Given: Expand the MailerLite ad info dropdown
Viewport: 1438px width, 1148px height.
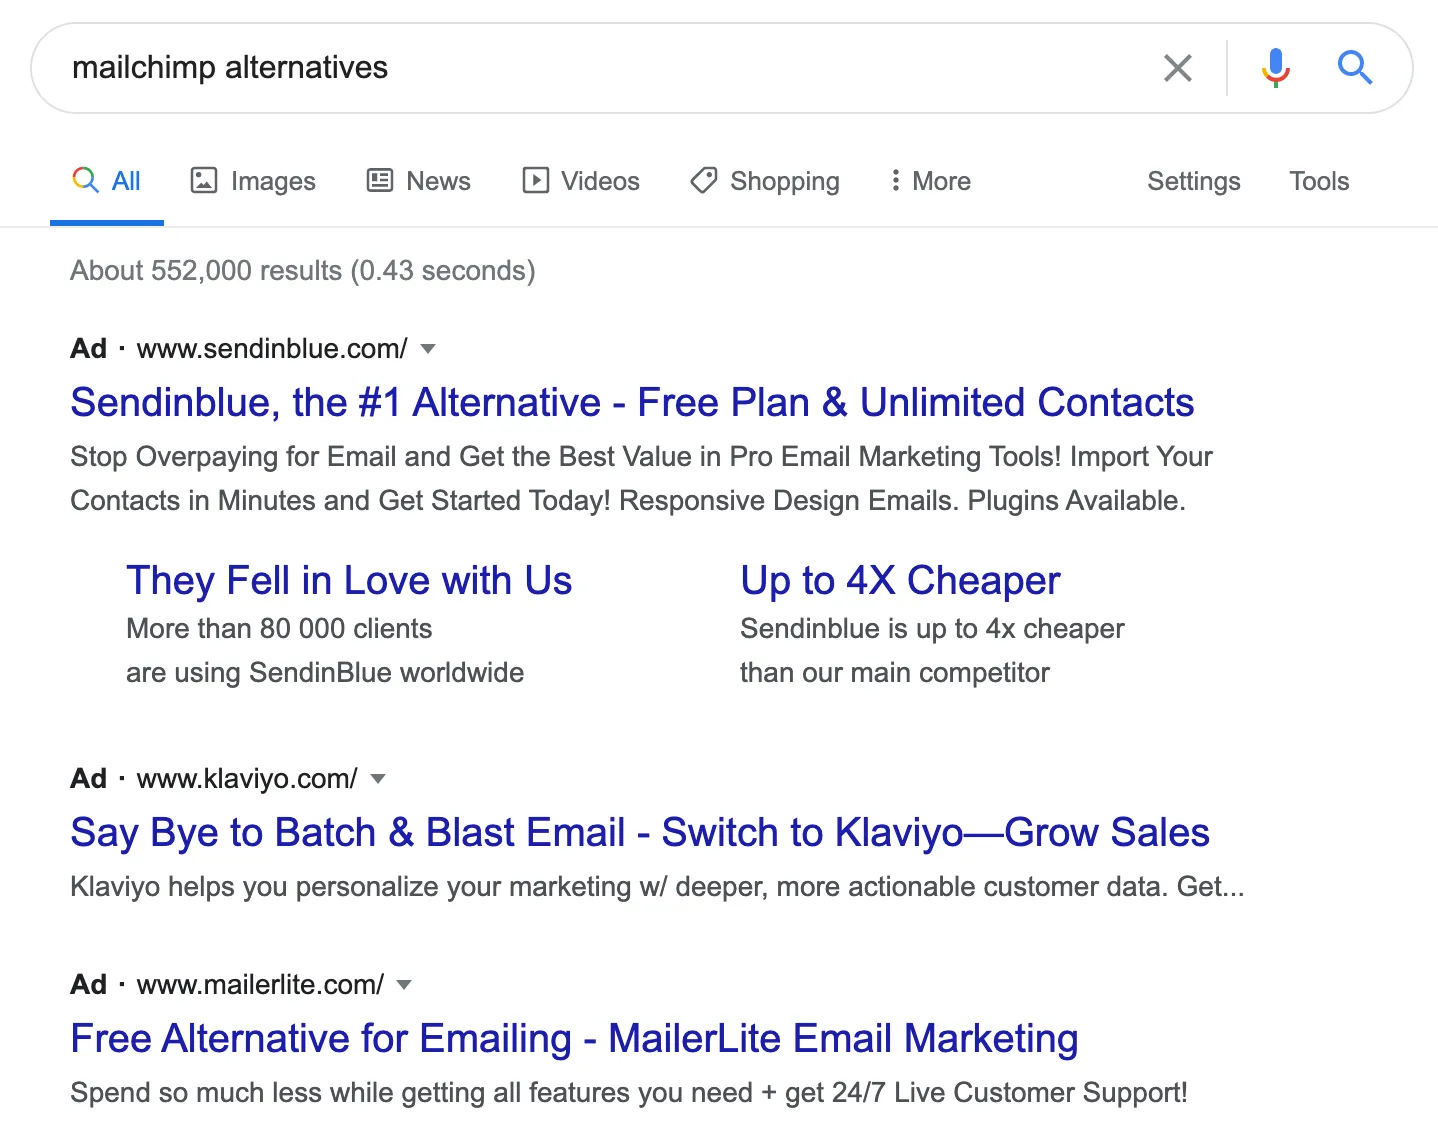Looking at the screenshot, I should 403,984.
